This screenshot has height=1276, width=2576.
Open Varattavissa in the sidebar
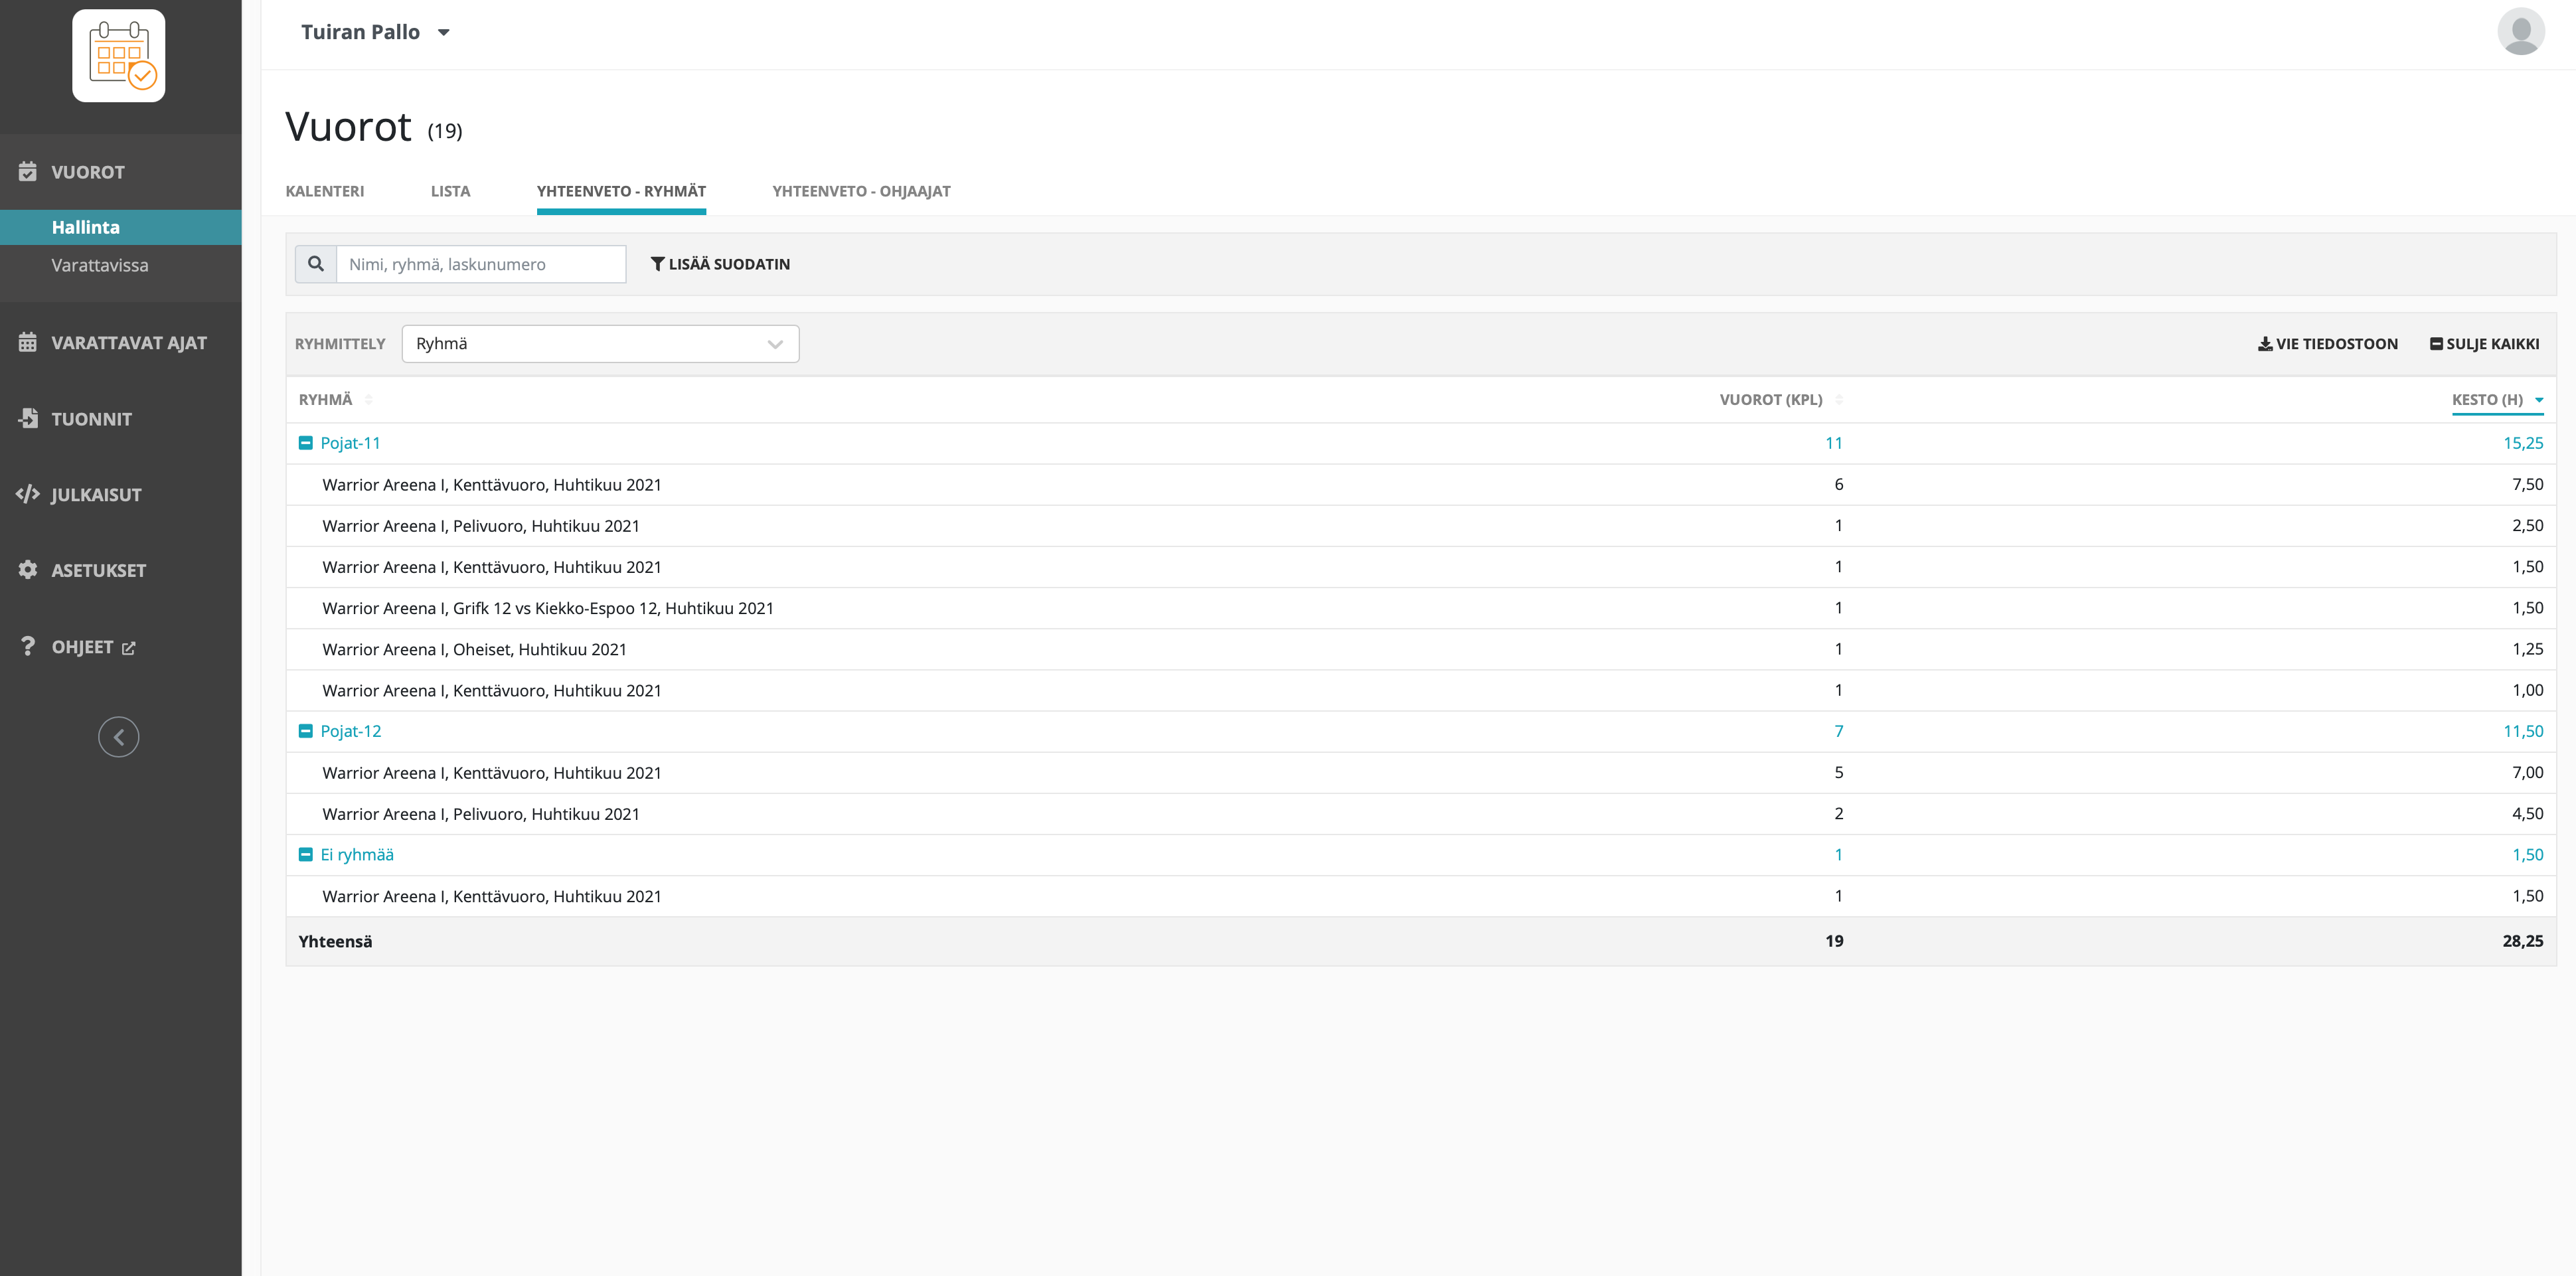click(100, 265)
